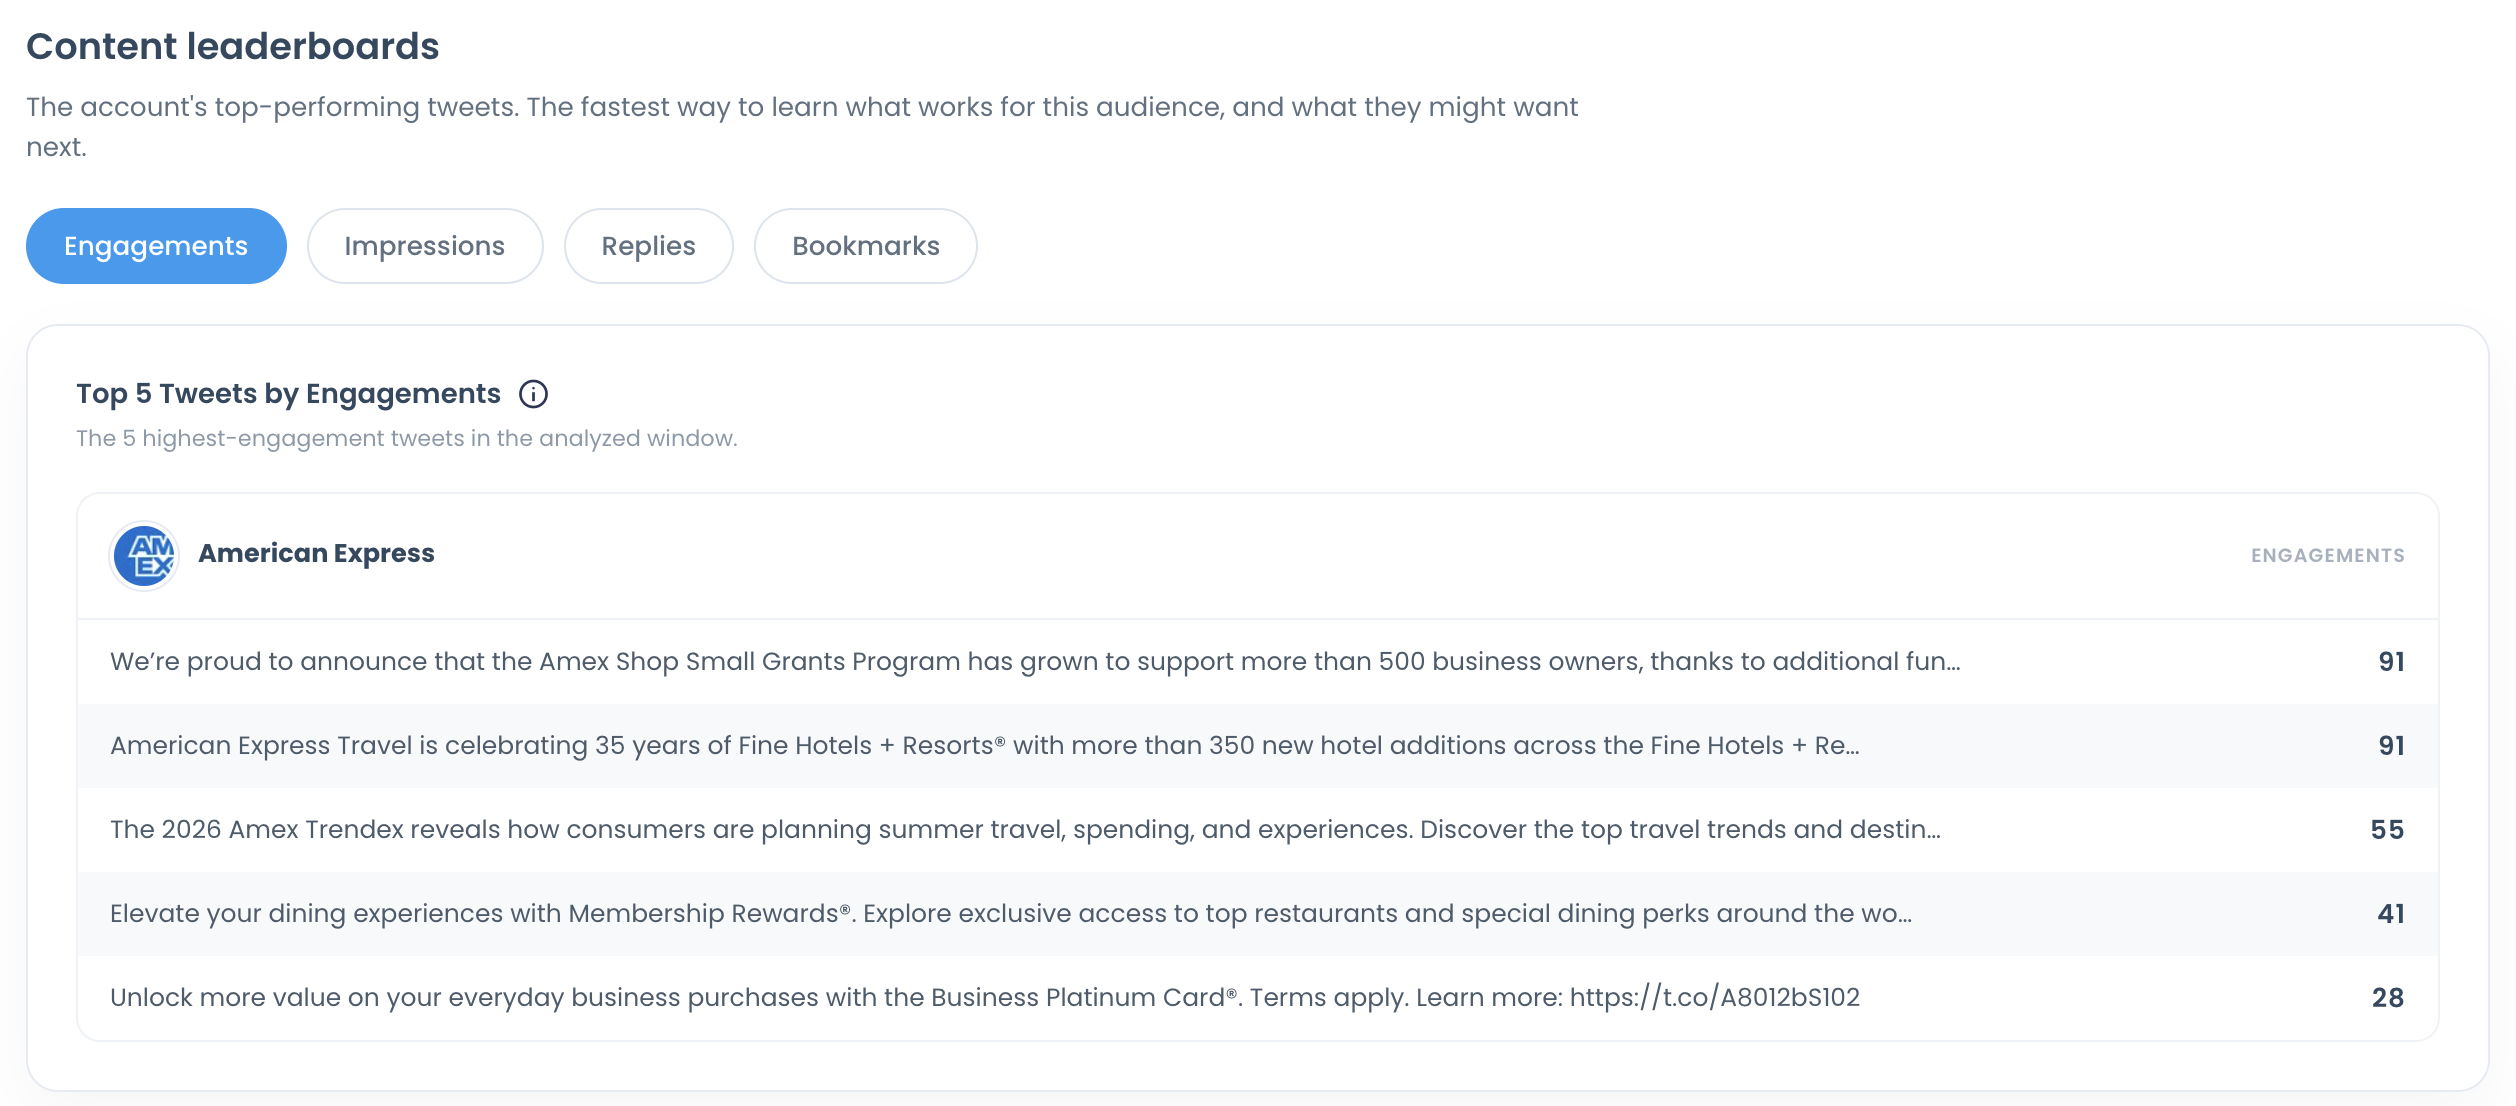This screenshot has width=2516, height=1106.
Task: Click the American Express account name
Action: 316,553
